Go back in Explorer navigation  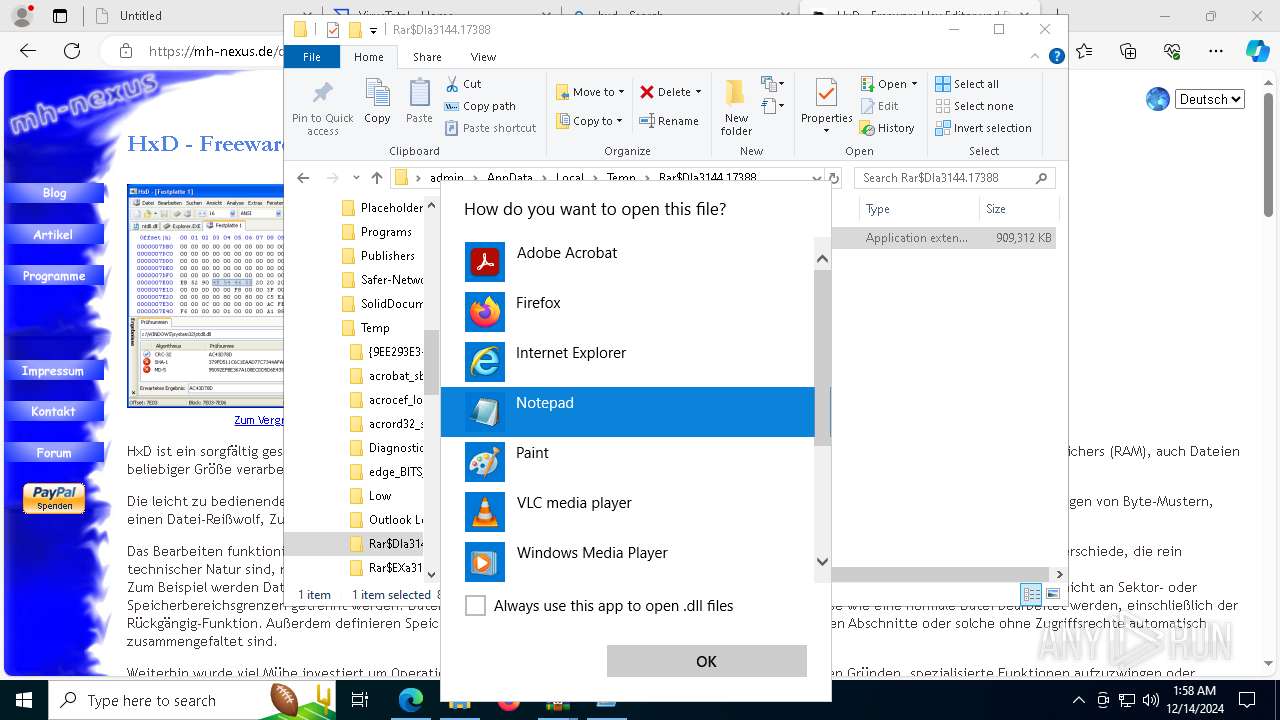(303, 178)
